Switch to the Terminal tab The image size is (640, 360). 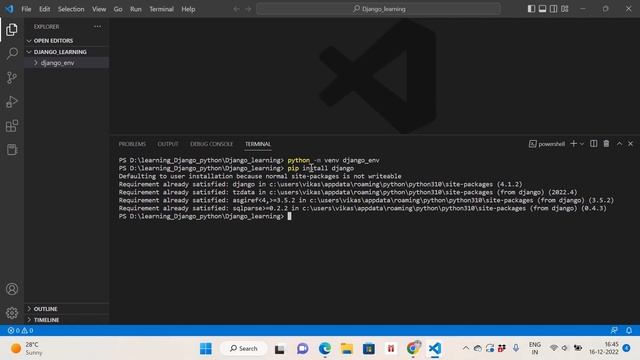[x=258, y=144]
